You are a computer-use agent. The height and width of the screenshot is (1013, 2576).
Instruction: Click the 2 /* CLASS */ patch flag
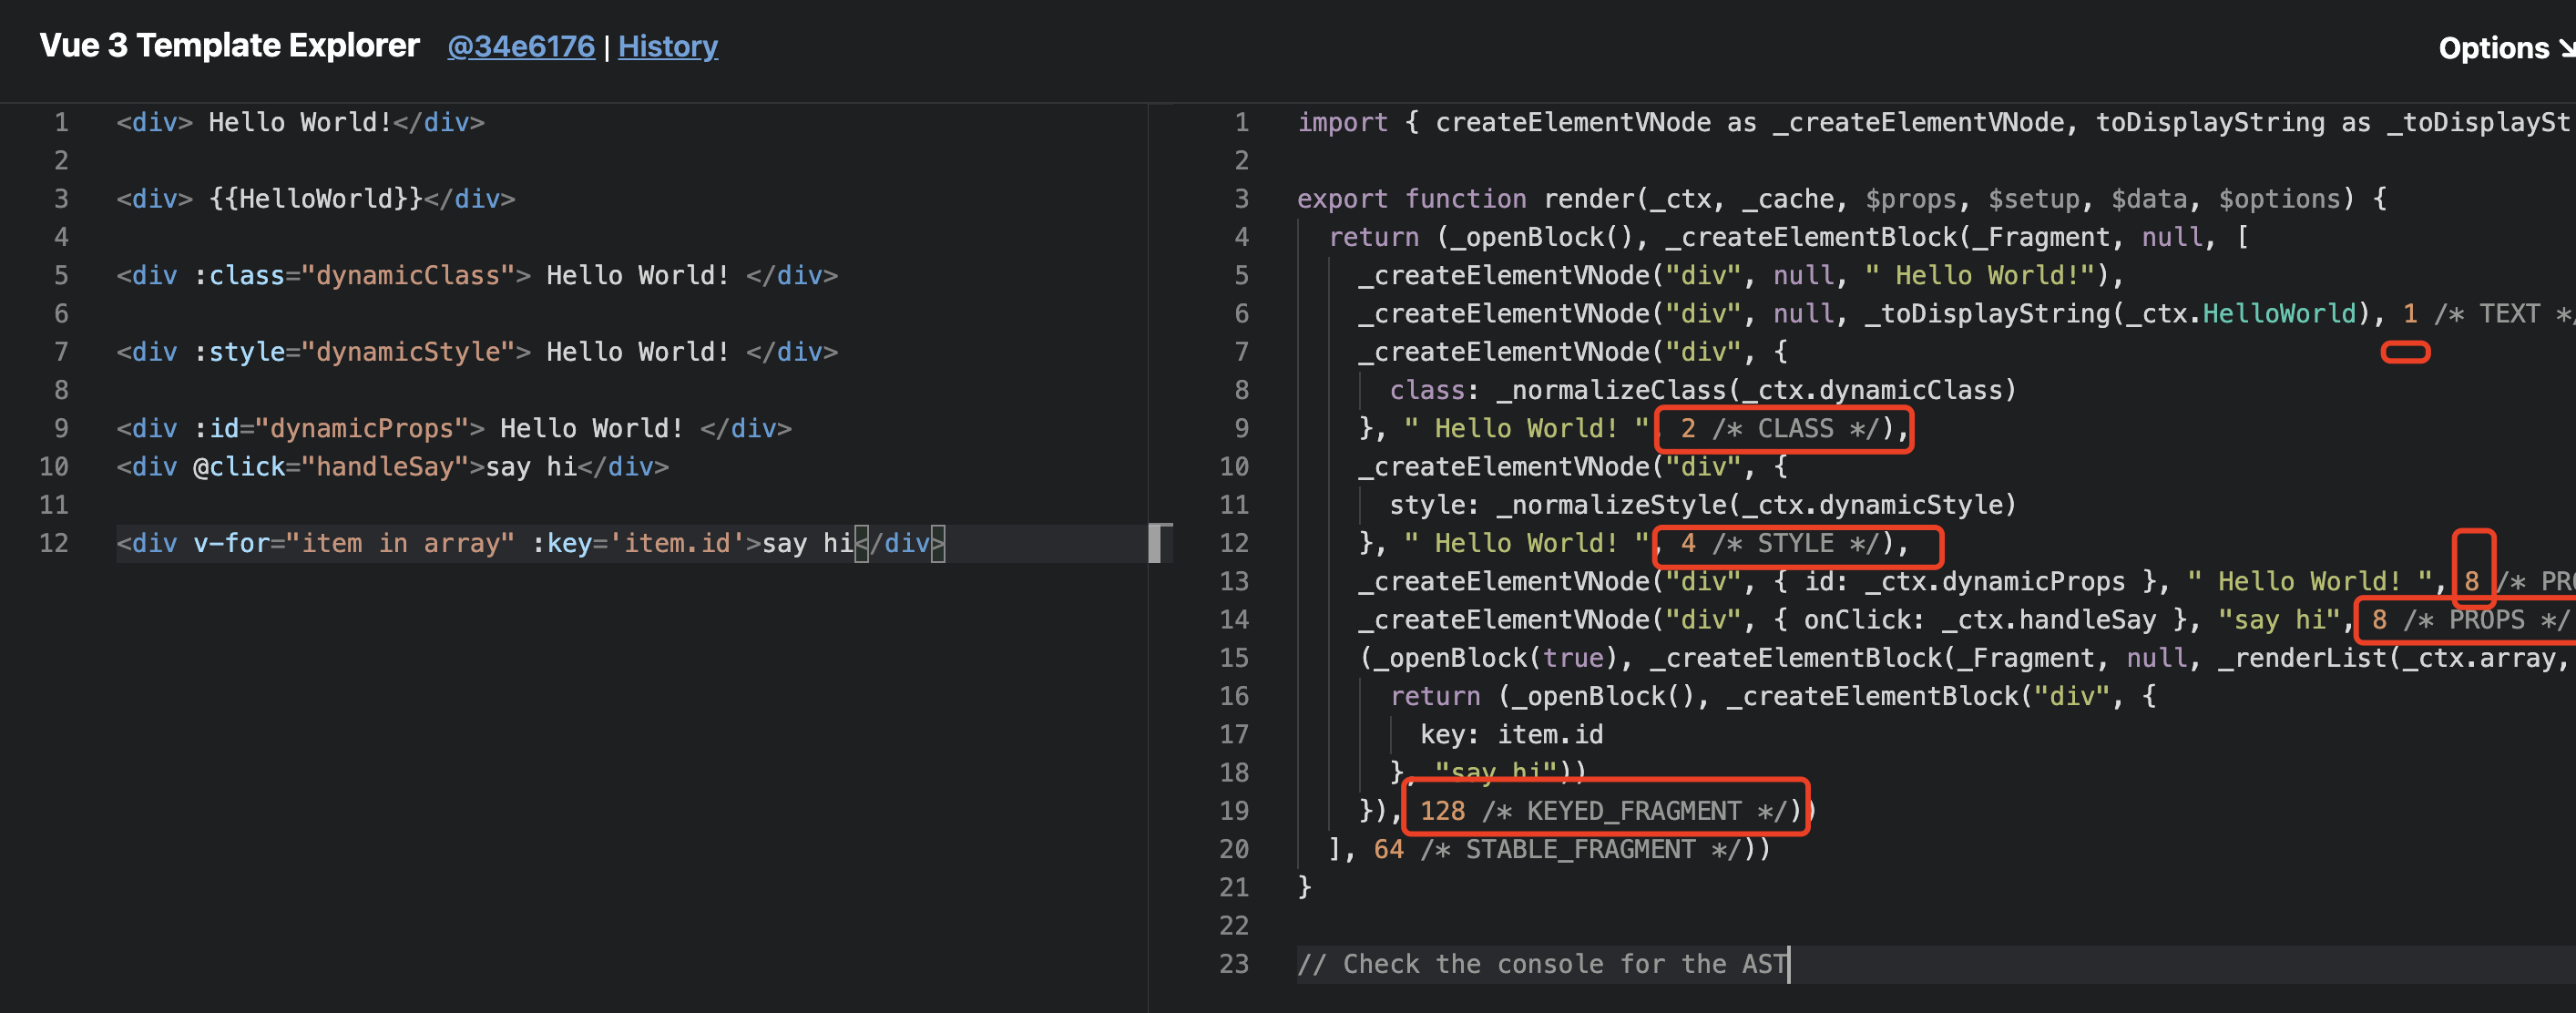coord(1783,429)
